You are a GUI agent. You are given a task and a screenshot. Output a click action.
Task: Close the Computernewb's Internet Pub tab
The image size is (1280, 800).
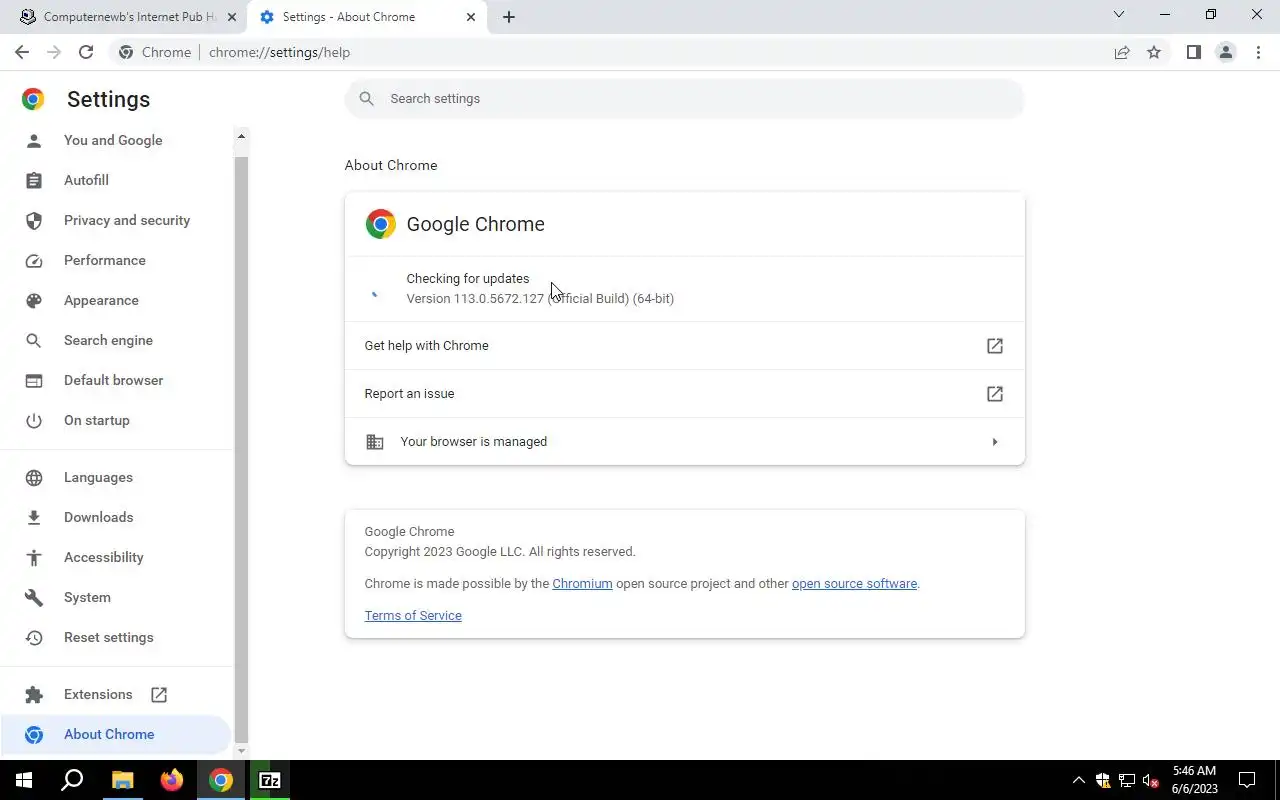(x=232, y=17)
